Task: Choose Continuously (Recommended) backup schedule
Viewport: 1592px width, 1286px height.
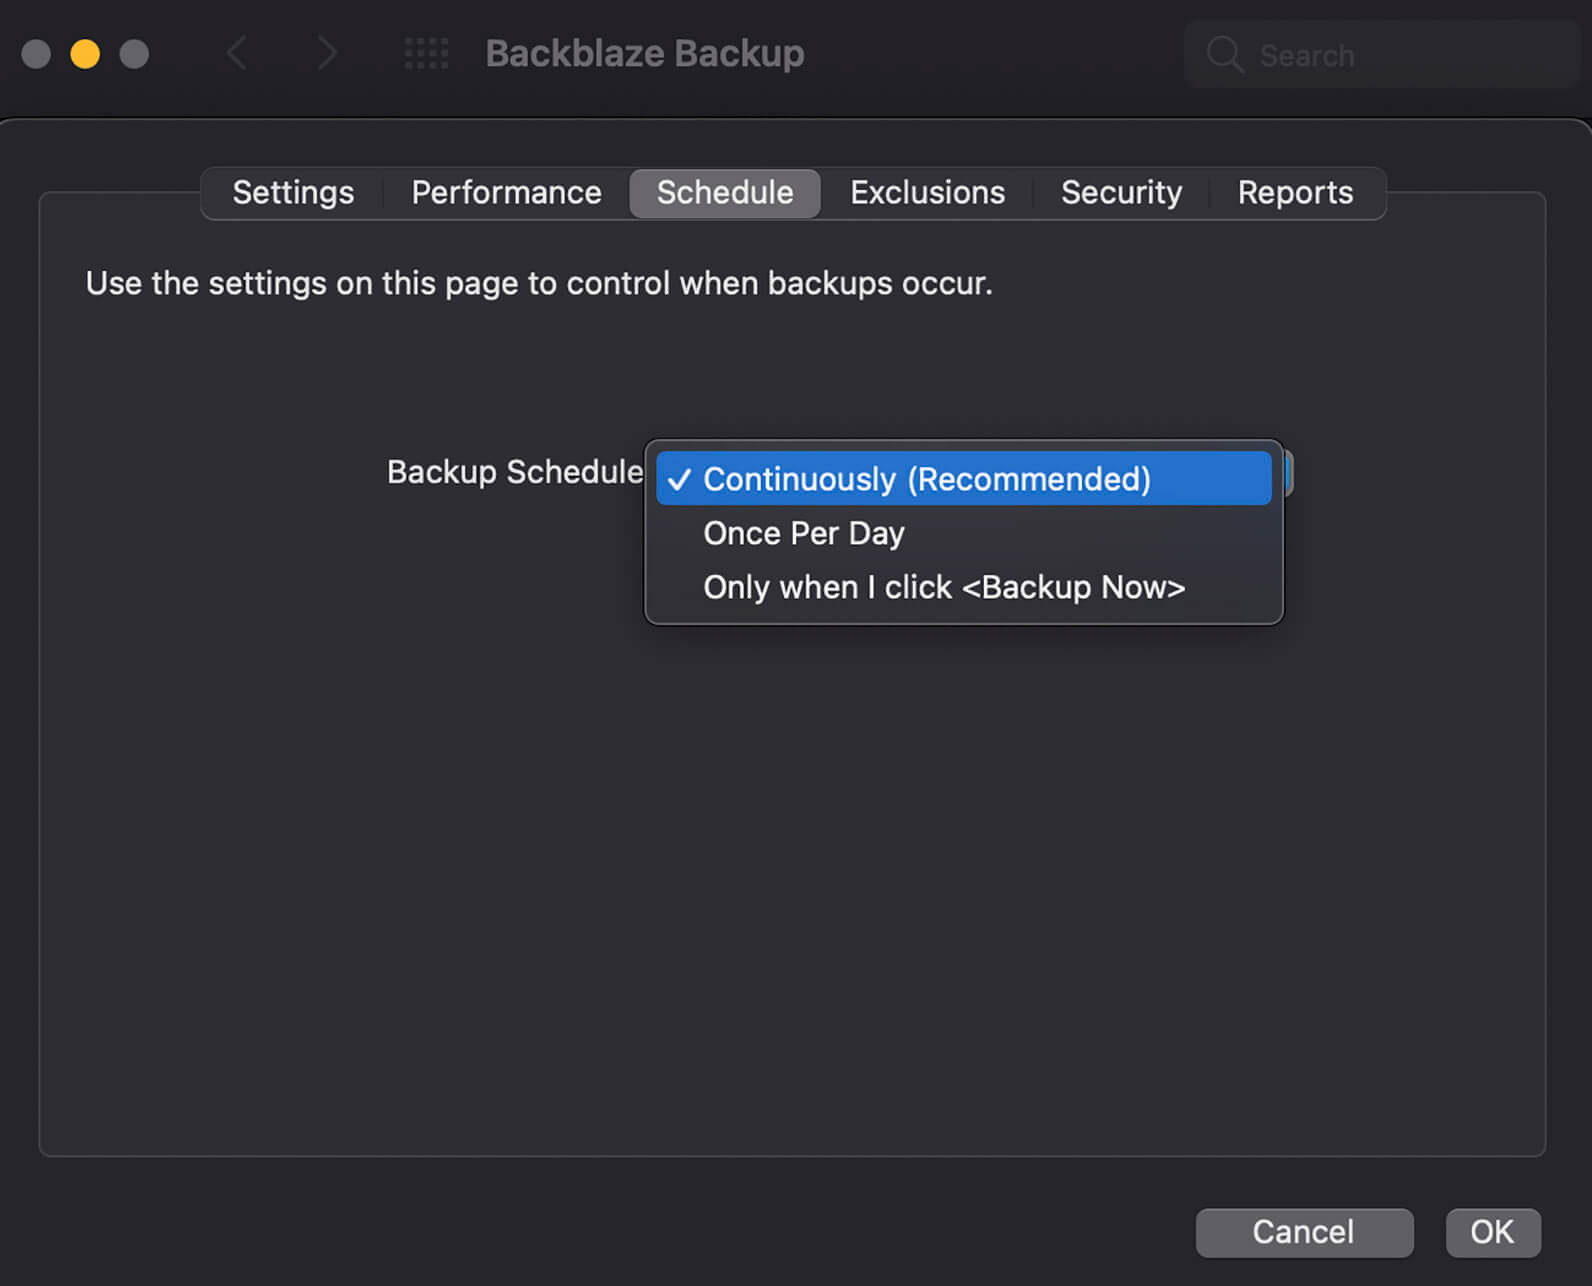Action: click(926, 479)
